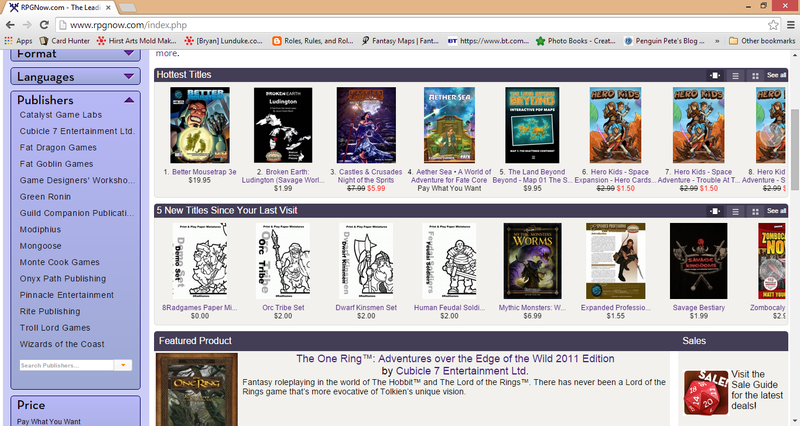The width and height of the screenshot is (800, 426).
Task: Open the Fantasy Maps bookmark
Action: (x=400, y=41)
